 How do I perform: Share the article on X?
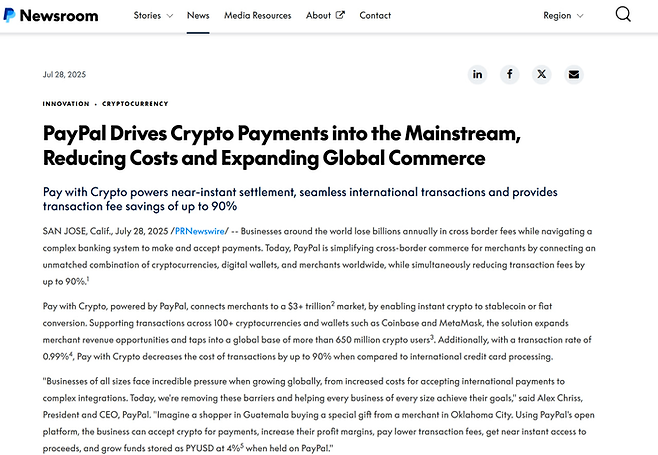(542, 74)
